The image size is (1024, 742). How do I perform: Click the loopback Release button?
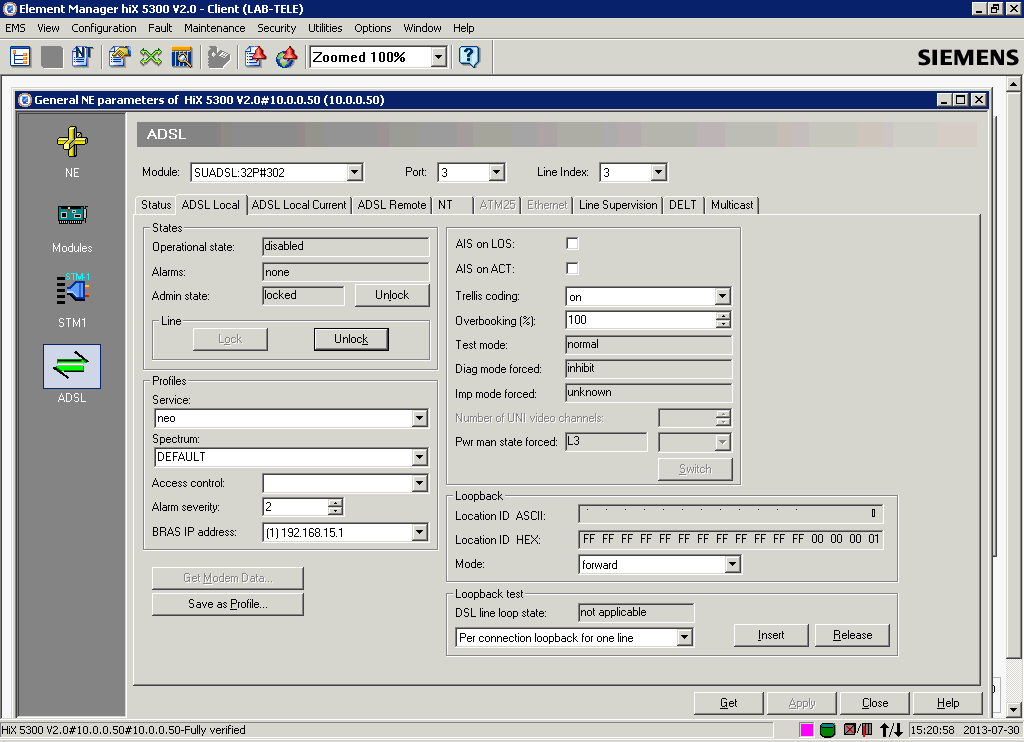pyautogui.click(x=852, y=635)
